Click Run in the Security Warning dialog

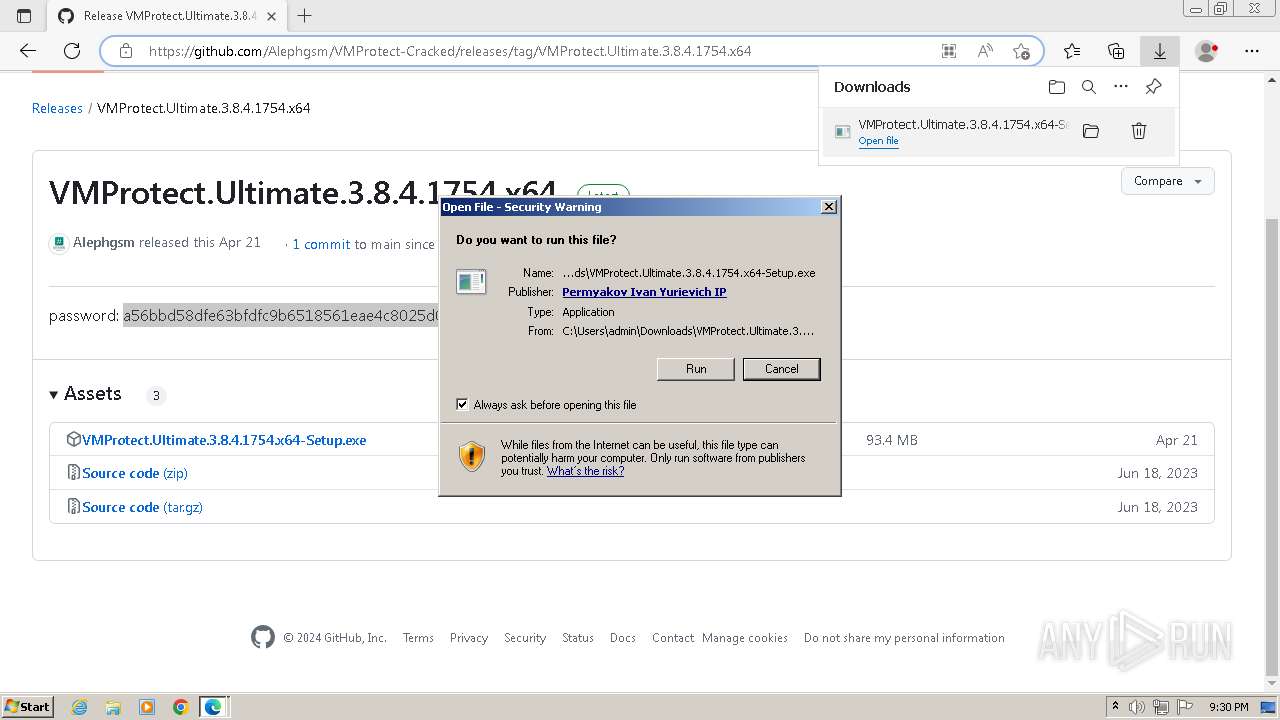click(x=696, y=369)
